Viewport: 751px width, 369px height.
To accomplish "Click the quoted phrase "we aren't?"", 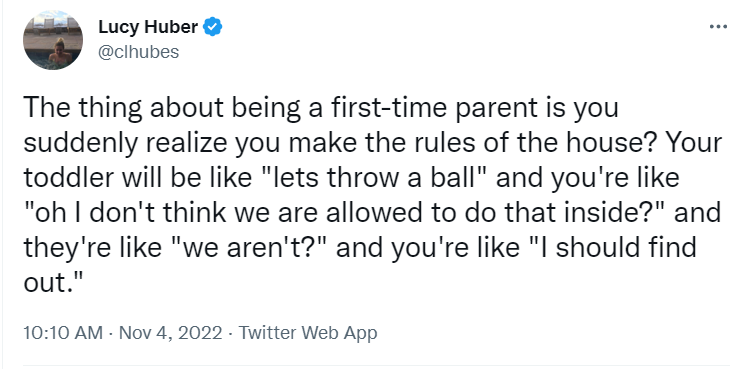I will point(248,248).
